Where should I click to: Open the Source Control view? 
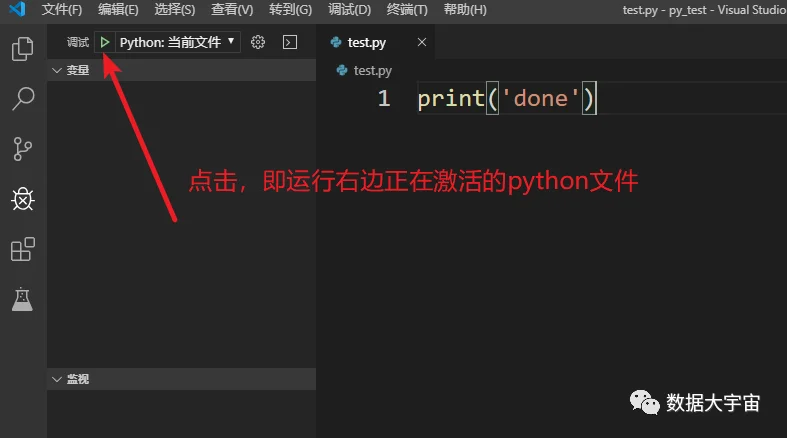(x=23, y=149)
